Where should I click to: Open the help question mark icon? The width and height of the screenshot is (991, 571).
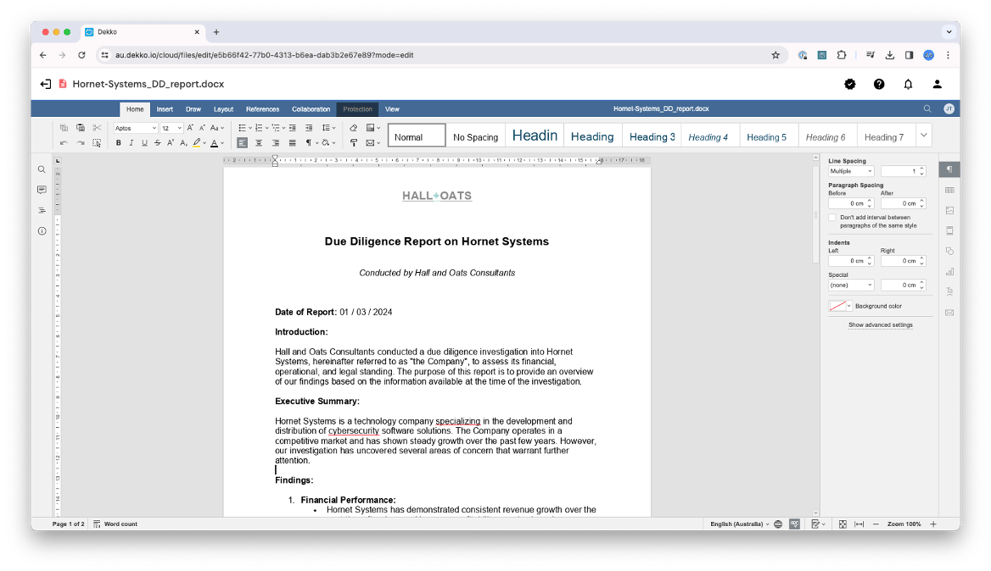click(879, 84)
